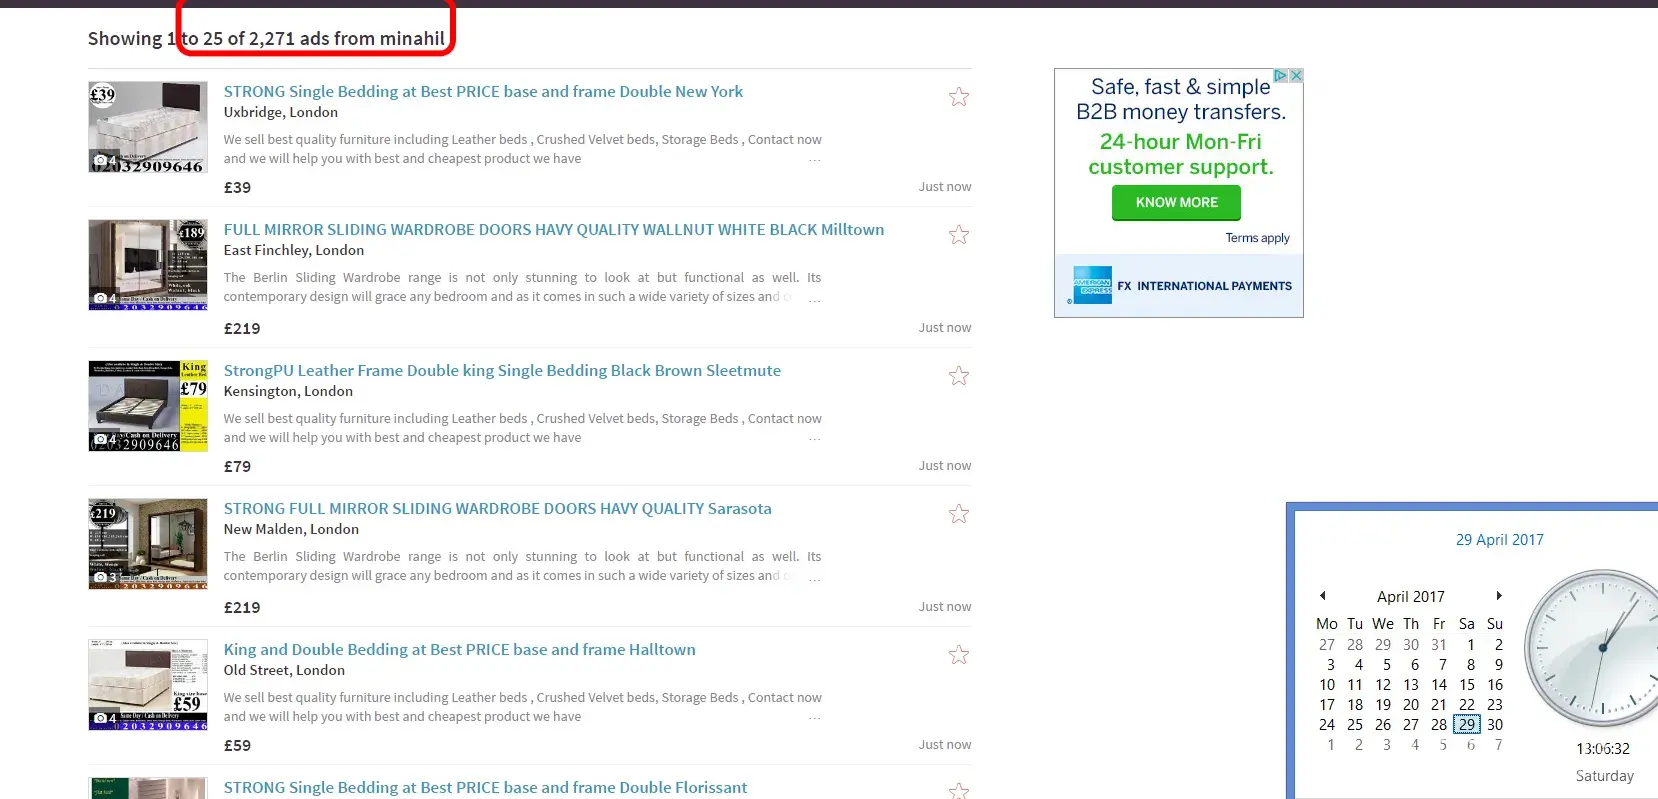Star the Single Bedding Florissant ad
The width and height of the screenshot is (1658, 799).
pyautogui.click(x=959, y=791)
